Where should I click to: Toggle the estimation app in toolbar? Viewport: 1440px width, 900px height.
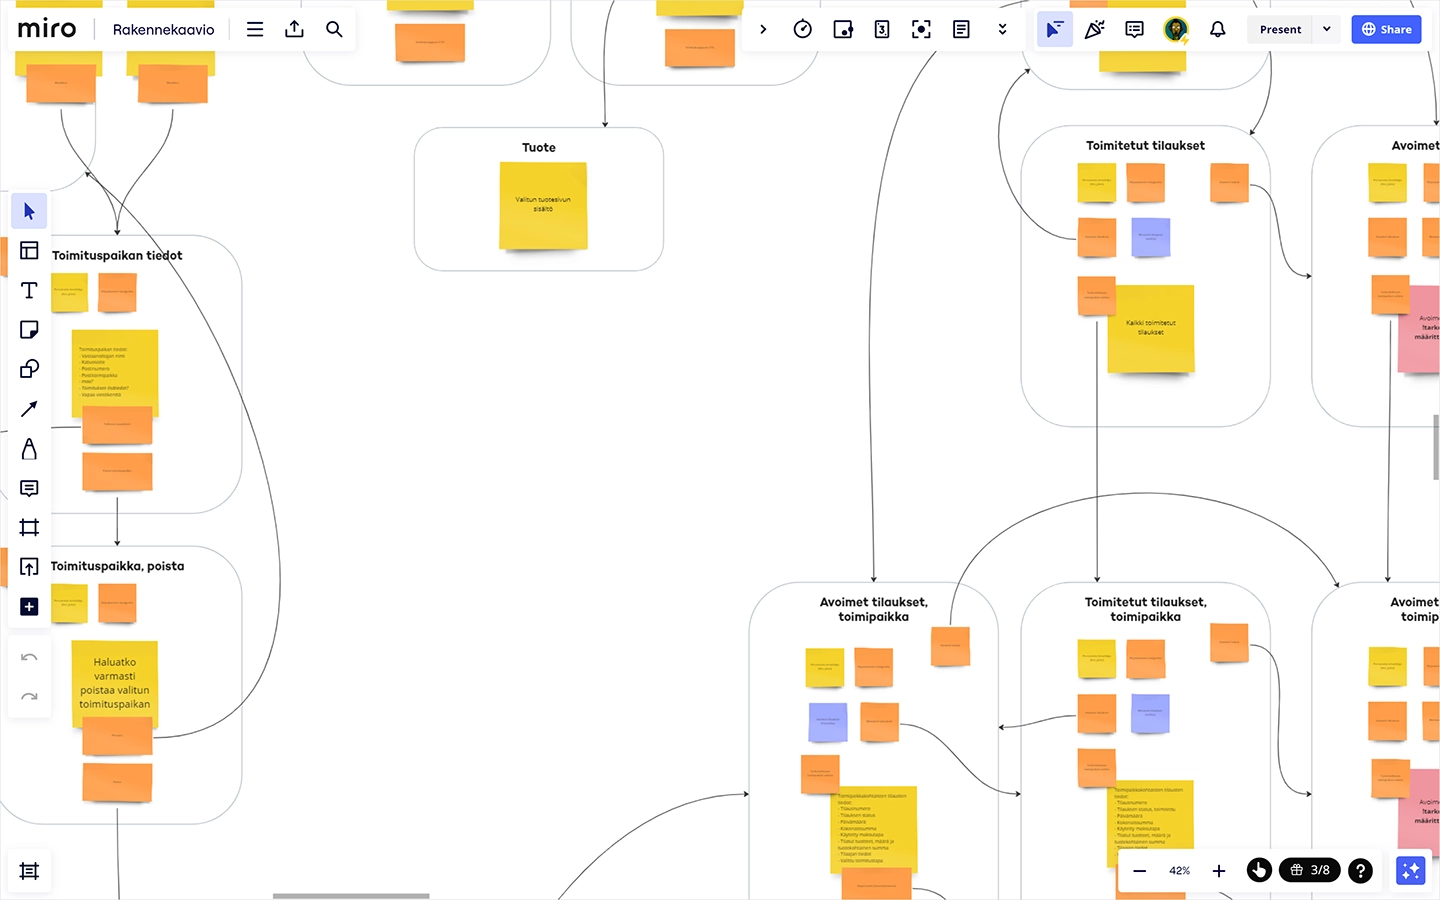(x=881, y=29)
